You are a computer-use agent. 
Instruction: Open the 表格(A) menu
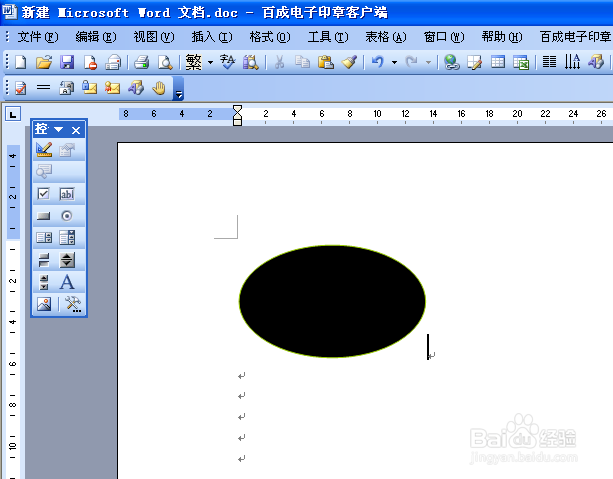pos(385,37)
